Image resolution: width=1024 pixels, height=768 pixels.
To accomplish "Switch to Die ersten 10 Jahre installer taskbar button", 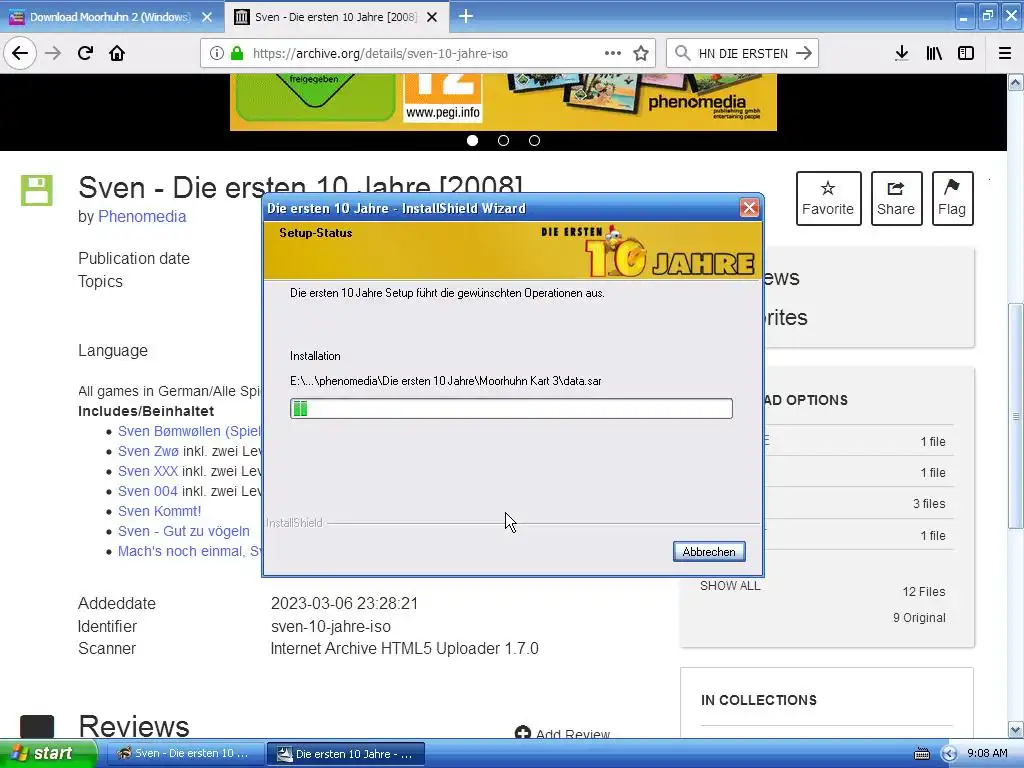I will click(346, 754).
